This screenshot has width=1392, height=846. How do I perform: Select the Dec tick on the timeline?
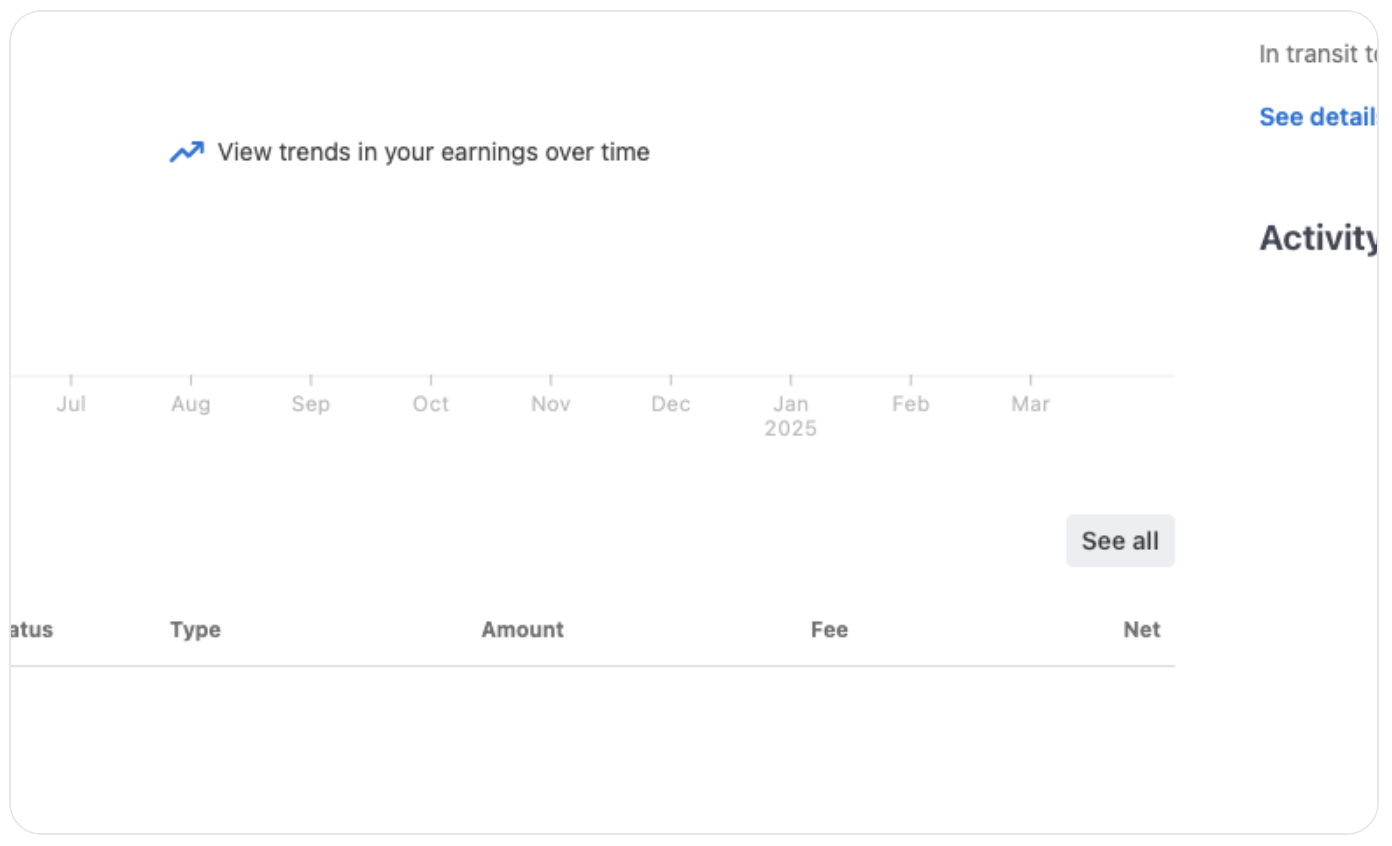click(671, 404)
